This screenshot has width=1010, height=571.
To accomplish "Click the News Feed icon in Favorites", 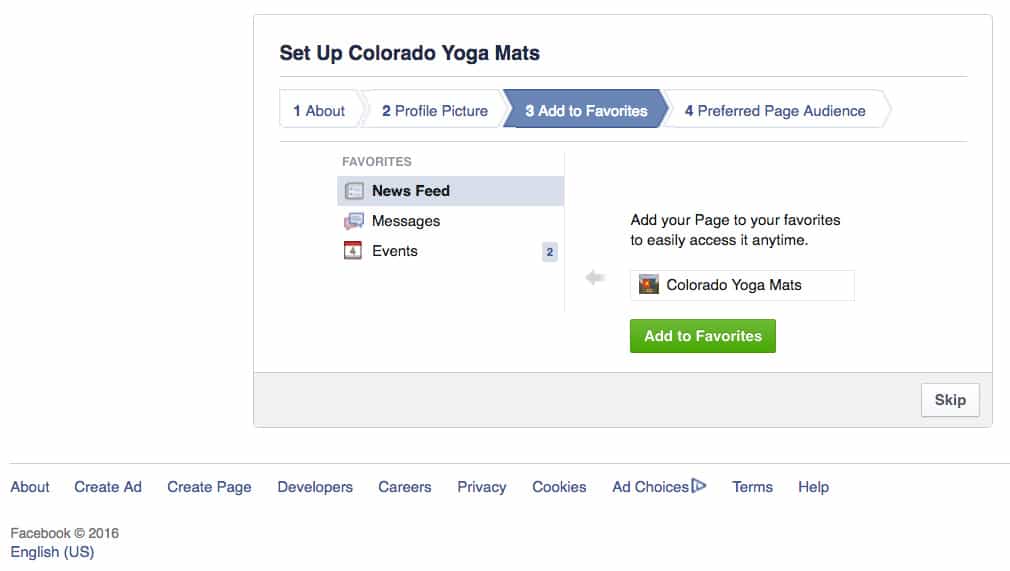I will [354, 191].
